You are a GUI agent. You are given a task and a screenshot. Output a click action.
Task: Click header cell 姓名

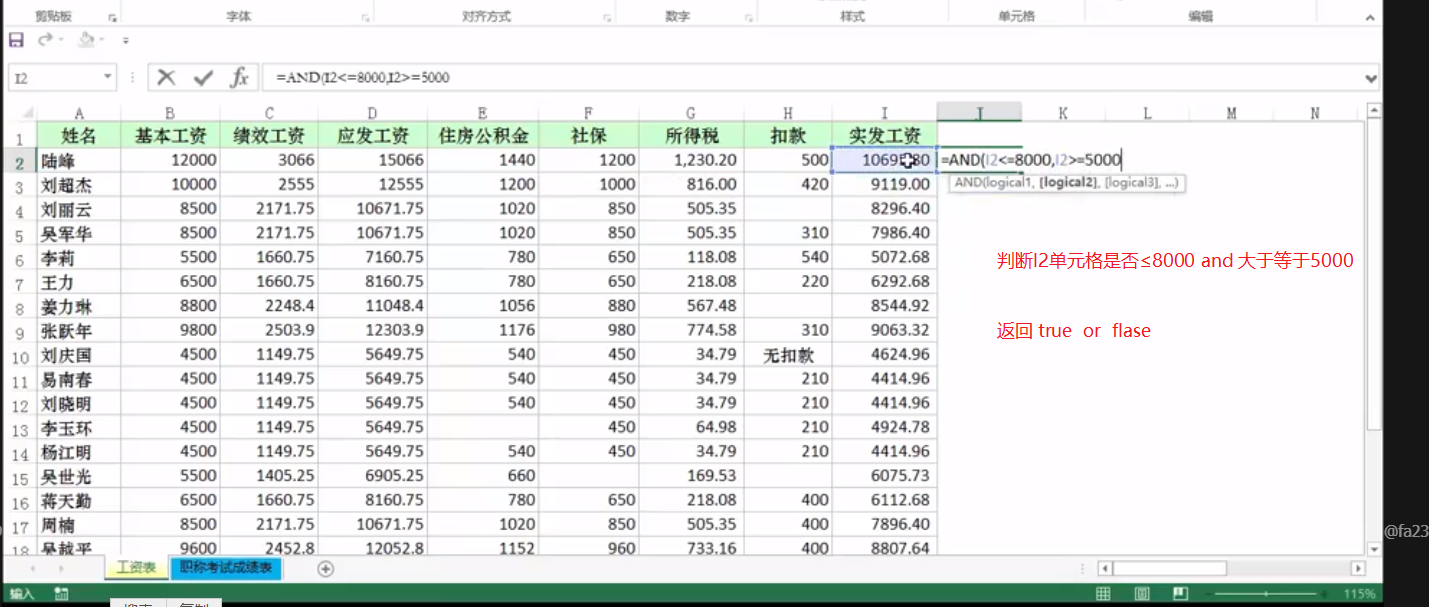coord(79,135)
